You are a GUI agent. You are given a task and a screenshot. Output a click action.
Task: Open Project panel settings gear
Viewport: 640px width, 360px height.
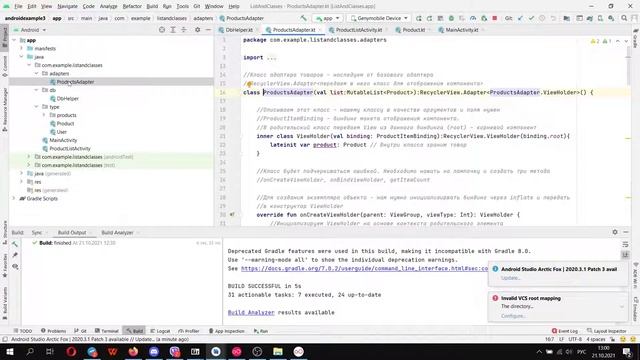point(198,30)
